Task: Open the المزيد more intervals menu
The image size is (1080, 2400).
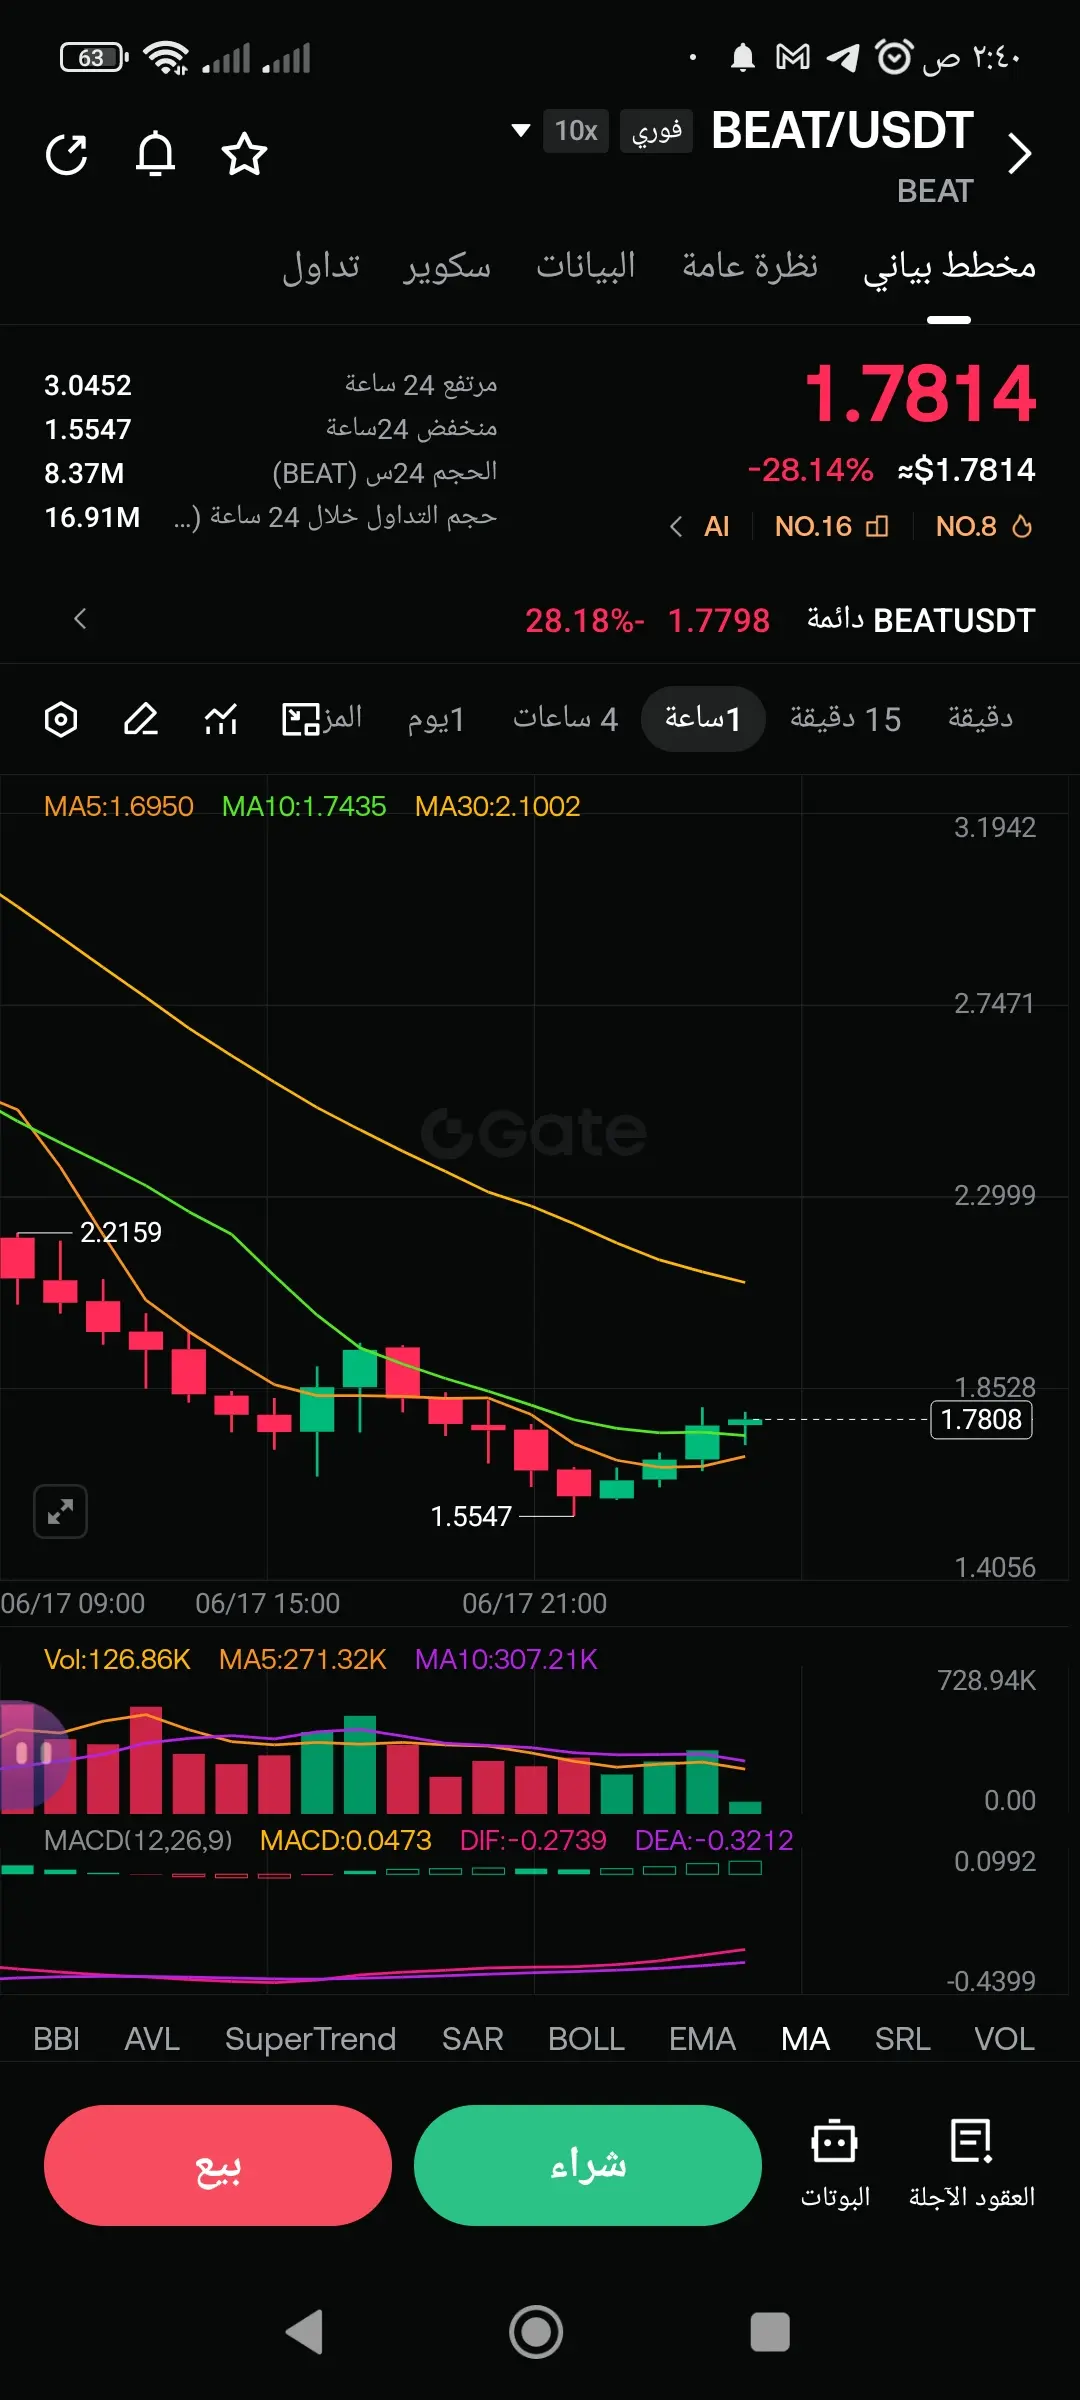Action: [343, 718]
